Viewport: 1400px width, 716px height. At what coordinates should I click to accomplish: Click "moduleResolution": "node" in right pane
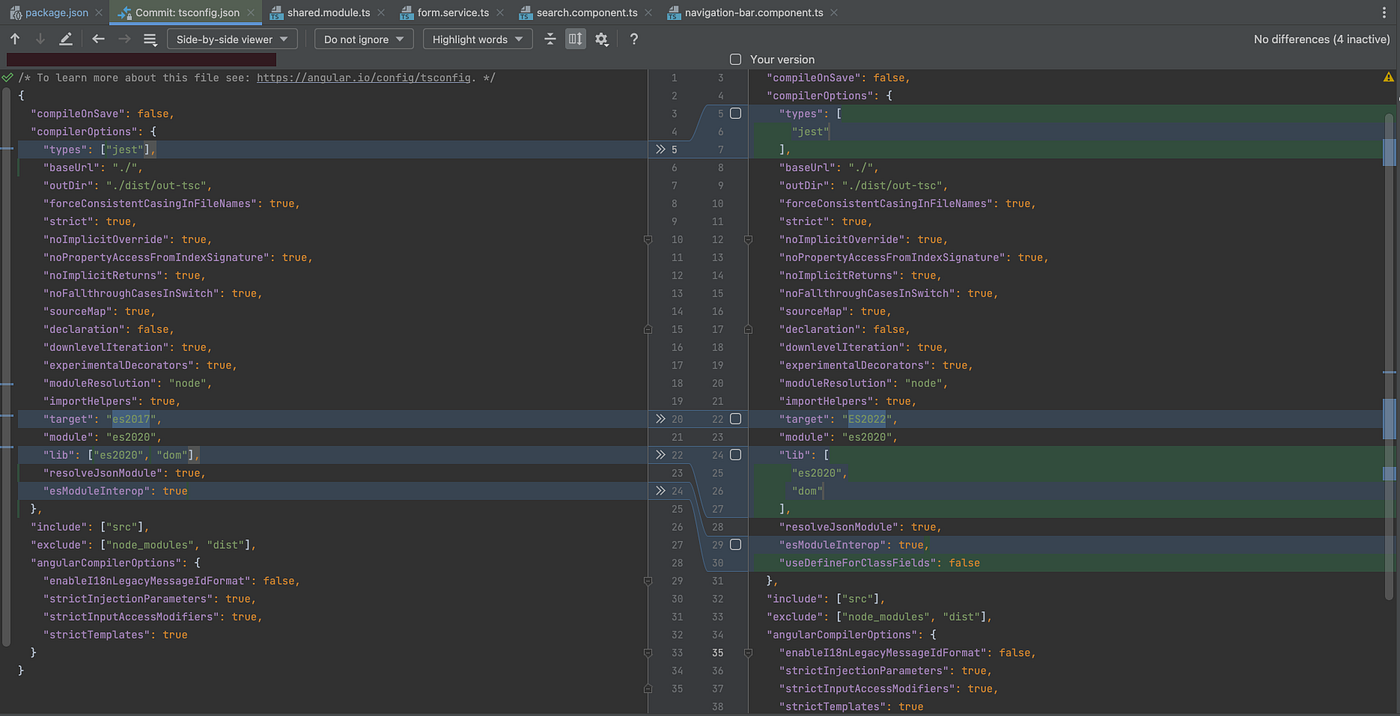(863, 383)
